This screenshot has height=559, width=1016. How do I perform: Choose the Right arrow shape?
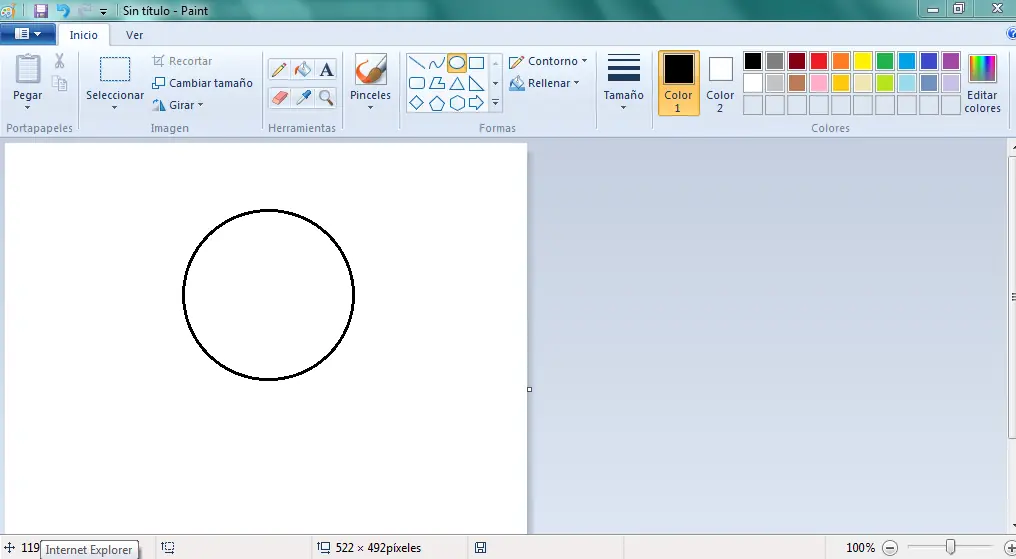pos(476,103)
